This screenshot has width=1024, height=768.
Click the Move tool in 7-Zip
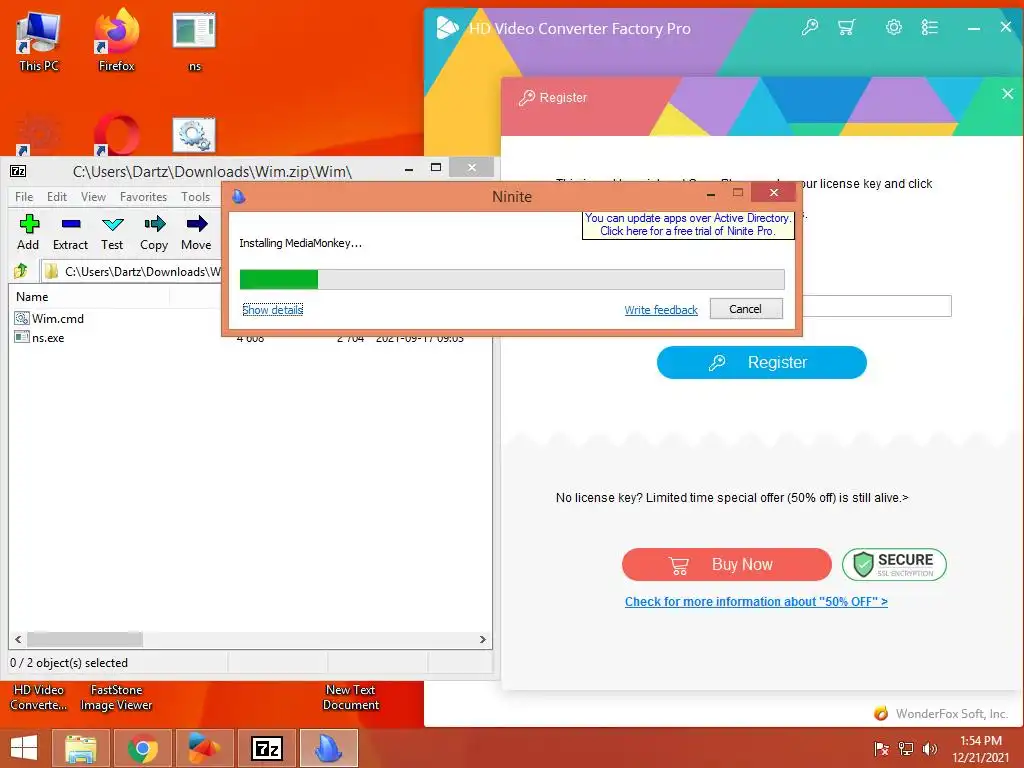(196, 232)
